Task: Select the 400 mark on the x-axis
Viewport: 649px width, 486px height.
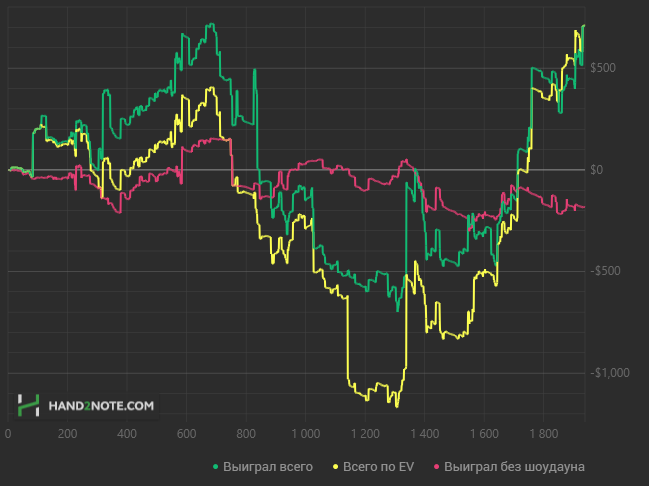Action: coord(127,433)
